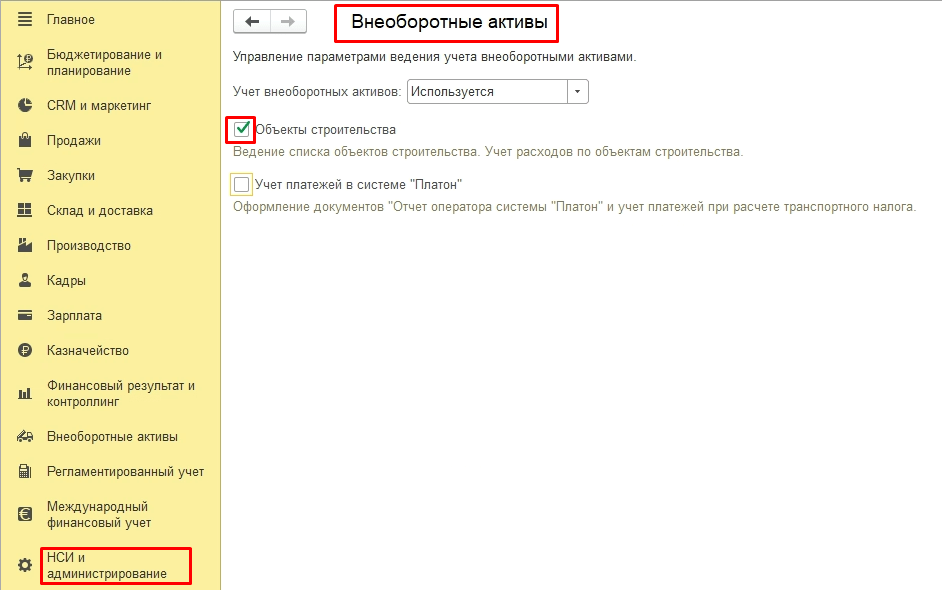Open the Главное section
Viewport: 942px width, 590px height.
[x=71, y=19]
